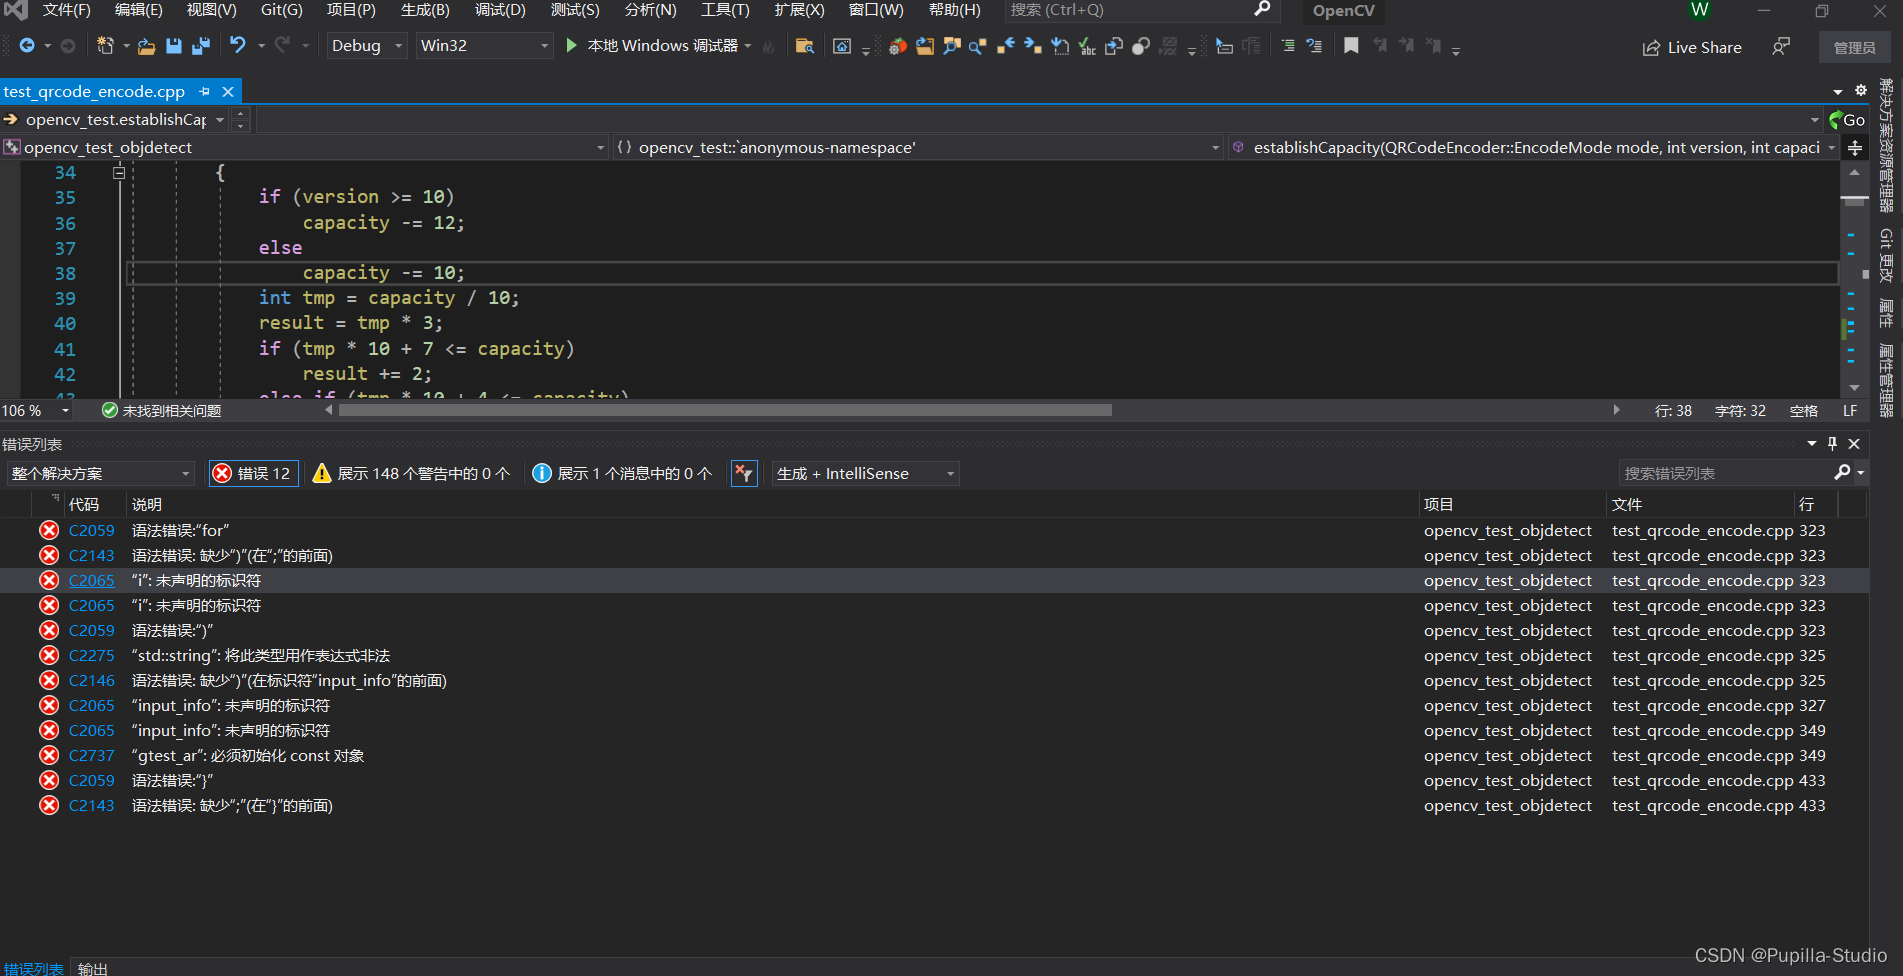Toggle the clear error list filter icon
This screenshot has width=1903, height=976.
point(744,473)
